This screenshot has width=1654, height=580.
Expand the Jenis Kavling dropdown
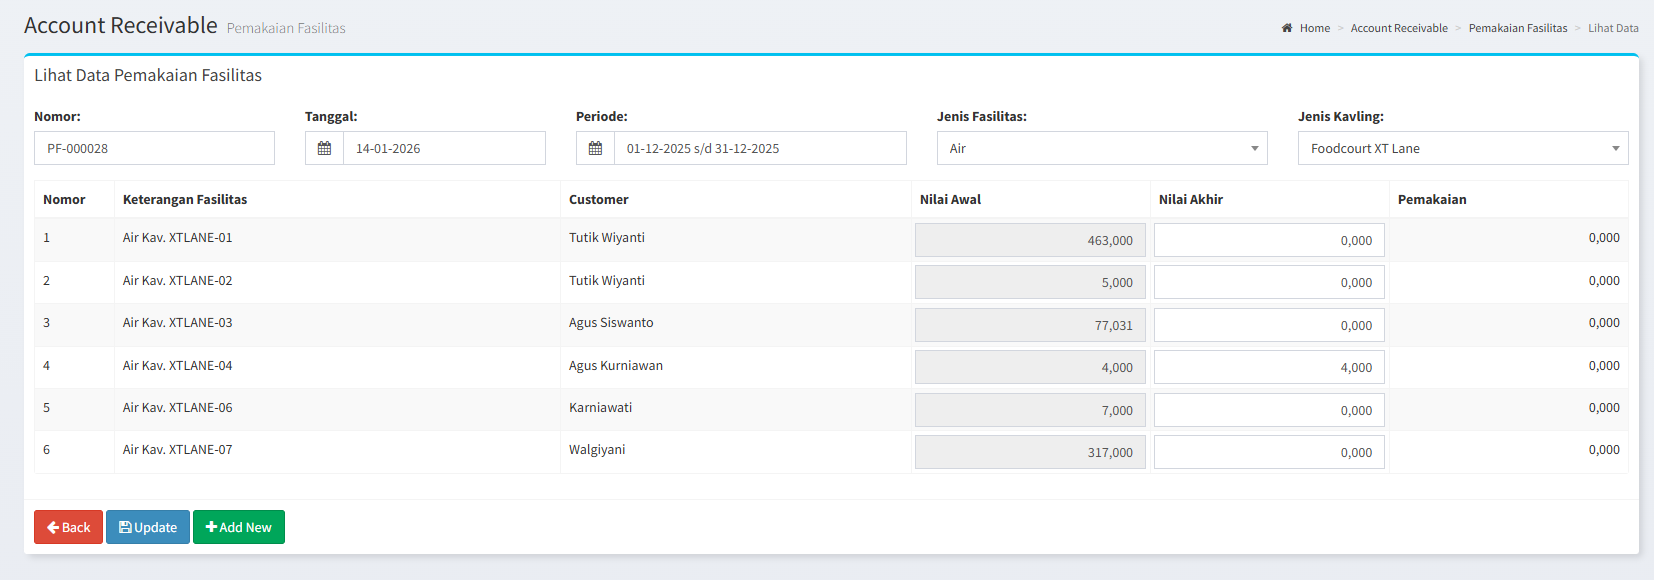tap(1462, 148)
